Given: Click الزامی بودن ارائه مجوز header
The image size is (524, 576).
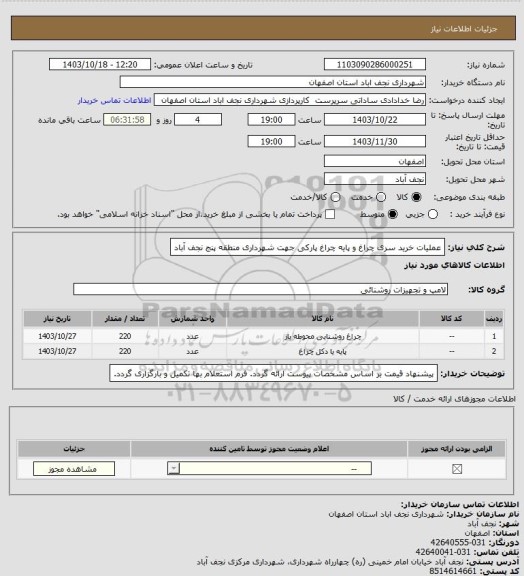Looking at the screenshot, I should [456, 449].
